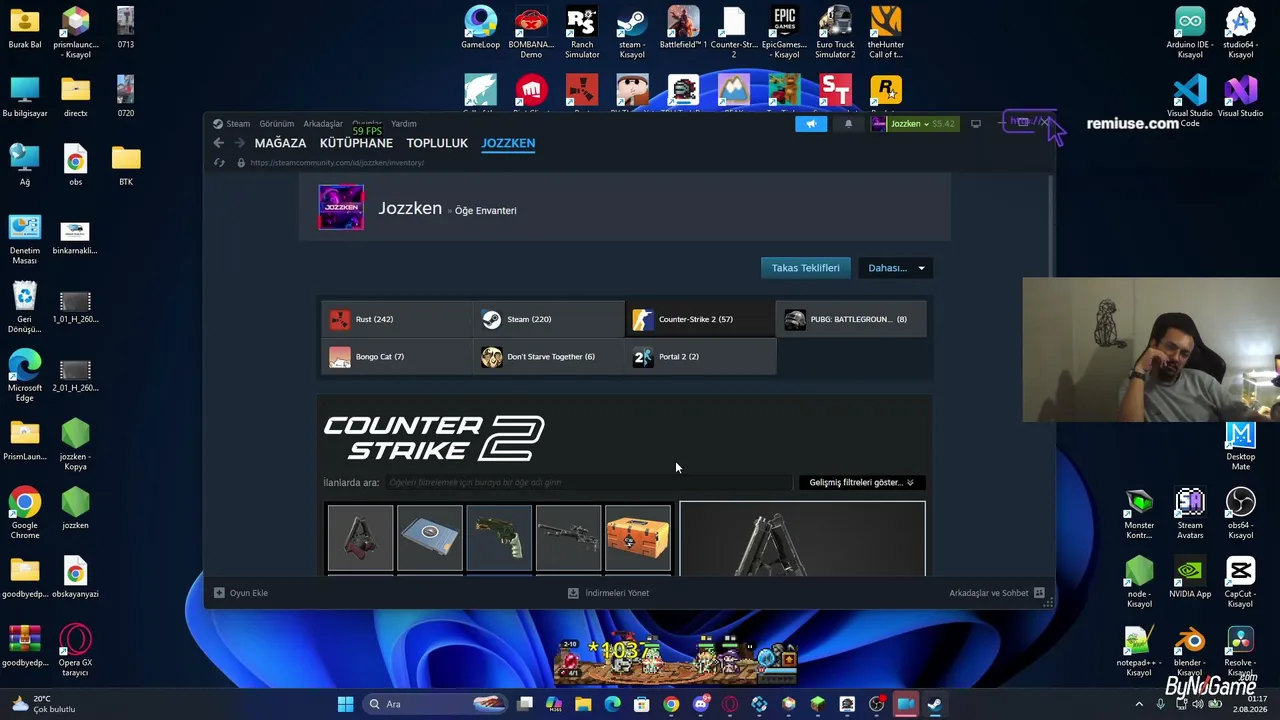Select the Bongo Cat (7) inventory tab
The width and height of the screenshot is (1280, 720).
[x=397, y=357]
